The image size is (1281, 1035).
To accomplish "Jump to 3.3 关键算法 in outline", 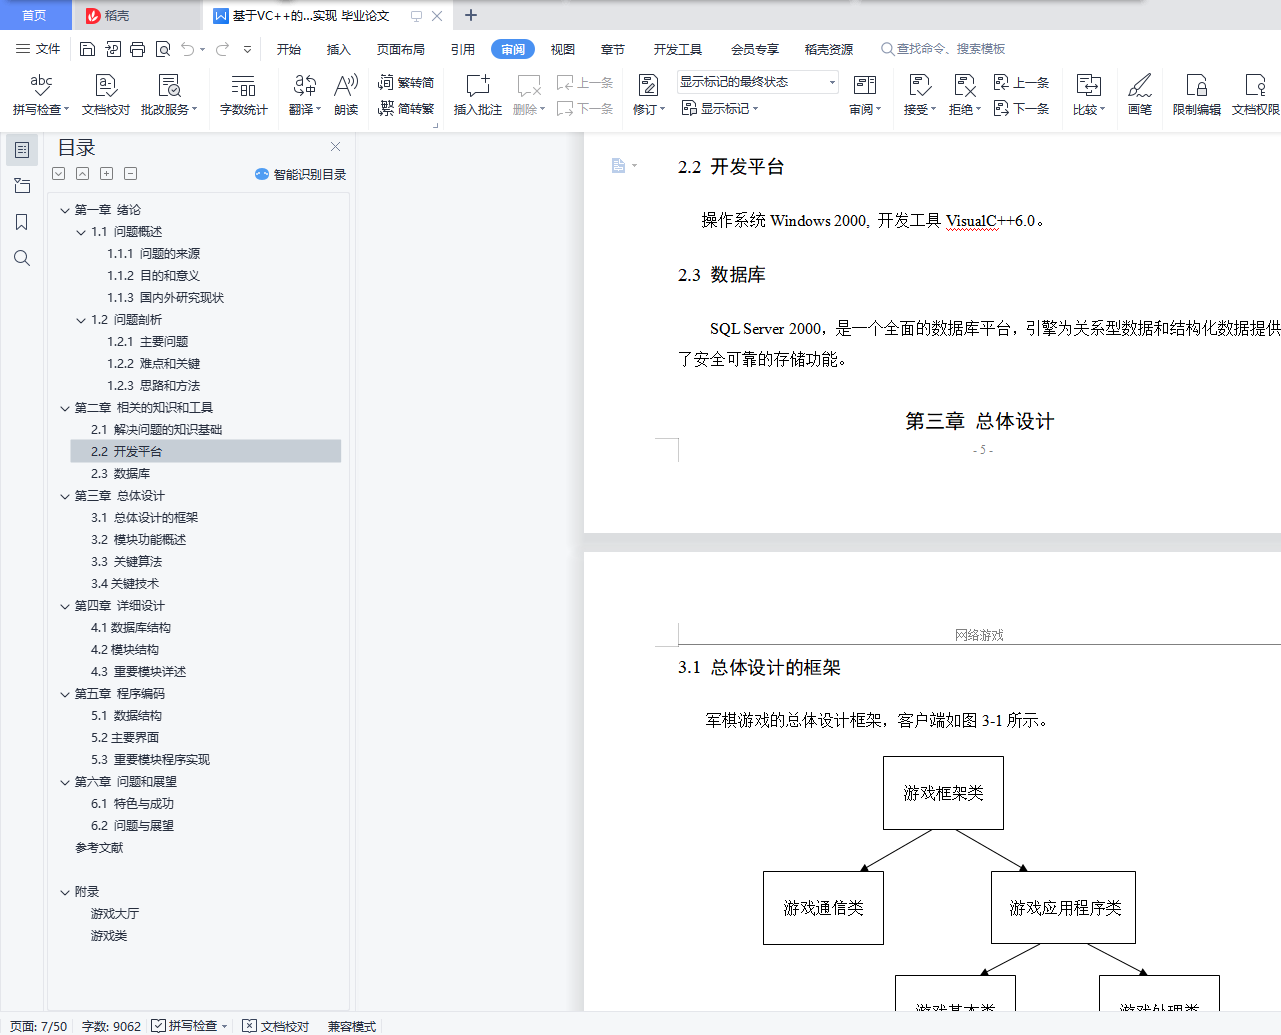I will tap(126, 562).
